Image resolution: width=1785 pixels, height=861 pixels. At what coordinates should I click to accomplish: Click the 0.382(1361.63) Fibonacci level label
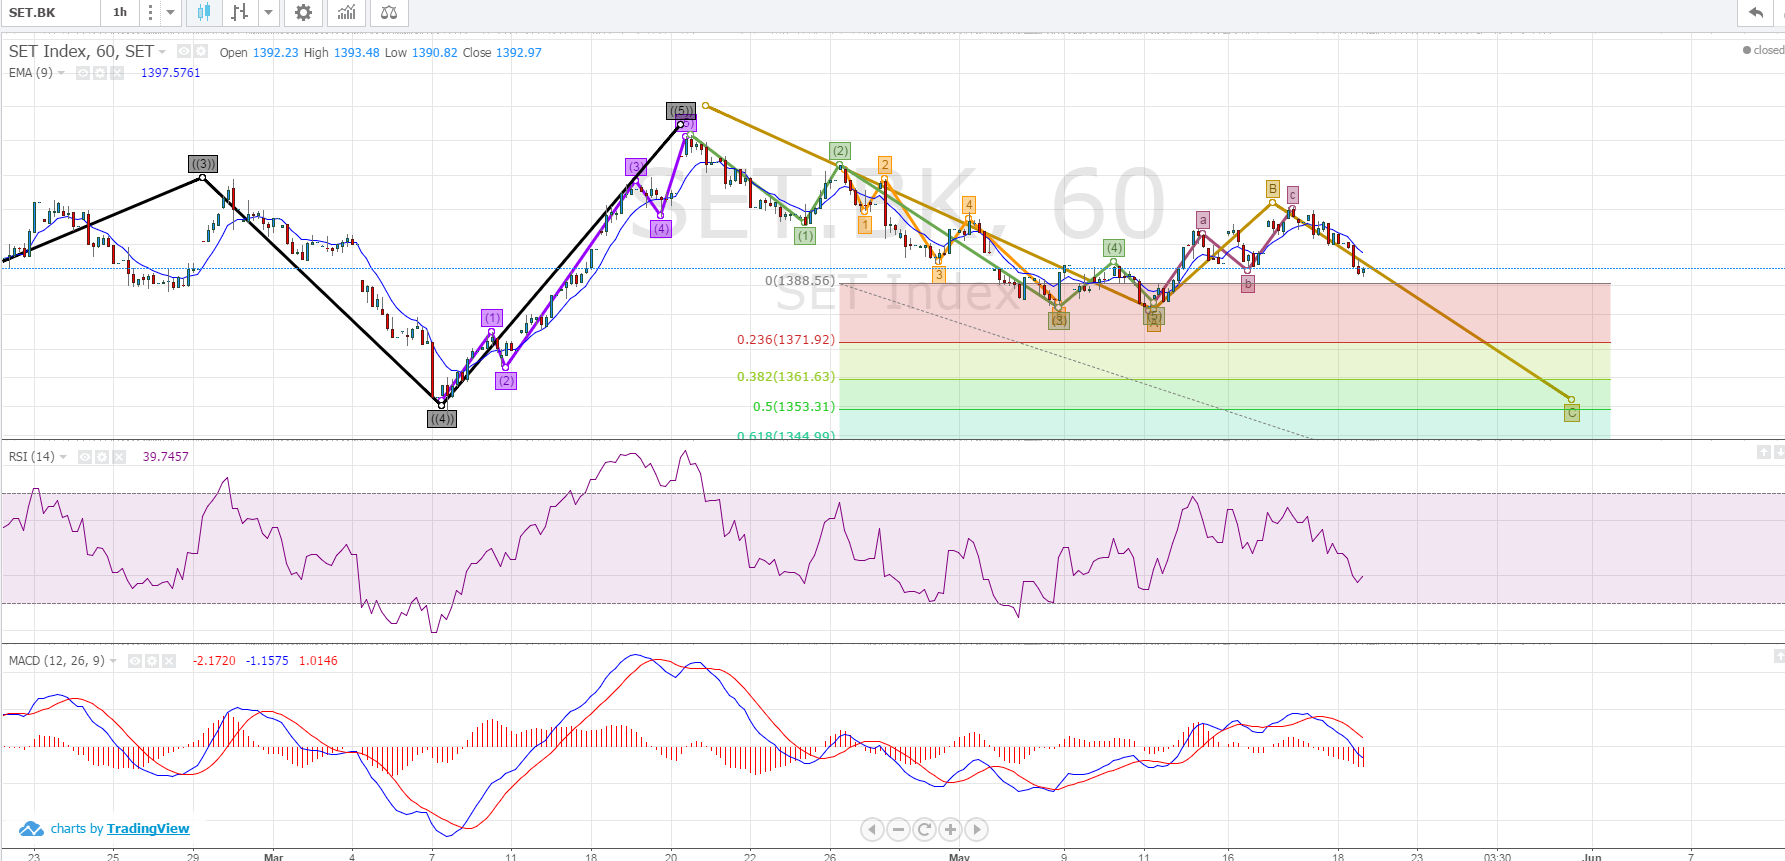[x=786, y=377]
